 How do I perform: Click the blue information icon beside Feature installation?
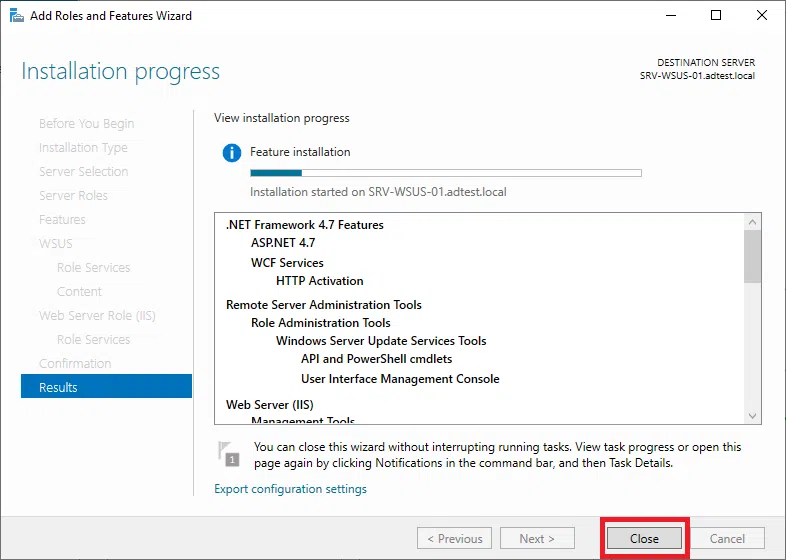[232, 153]
